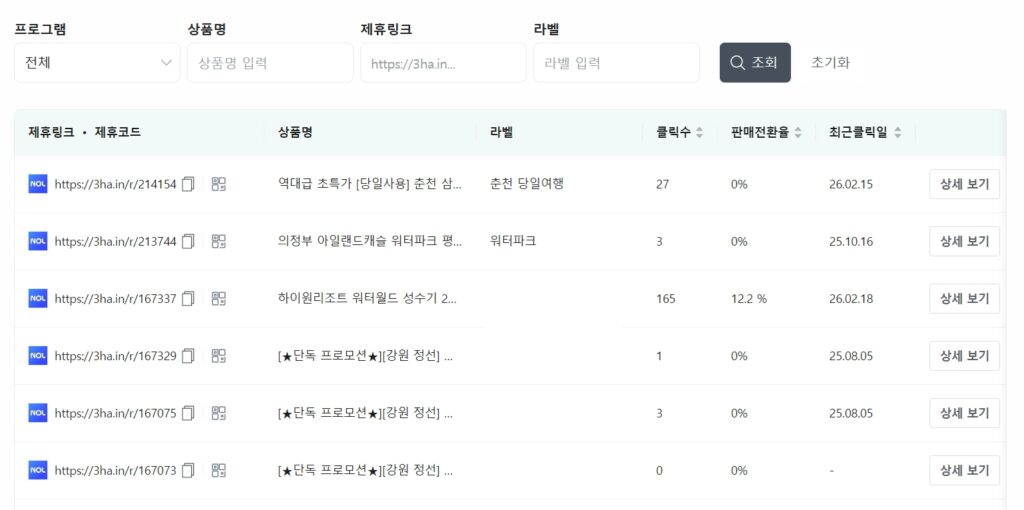1024x510 pixels.
Task: Open the https://3ha.in/r/167329 link
Action: pos(115,355)
